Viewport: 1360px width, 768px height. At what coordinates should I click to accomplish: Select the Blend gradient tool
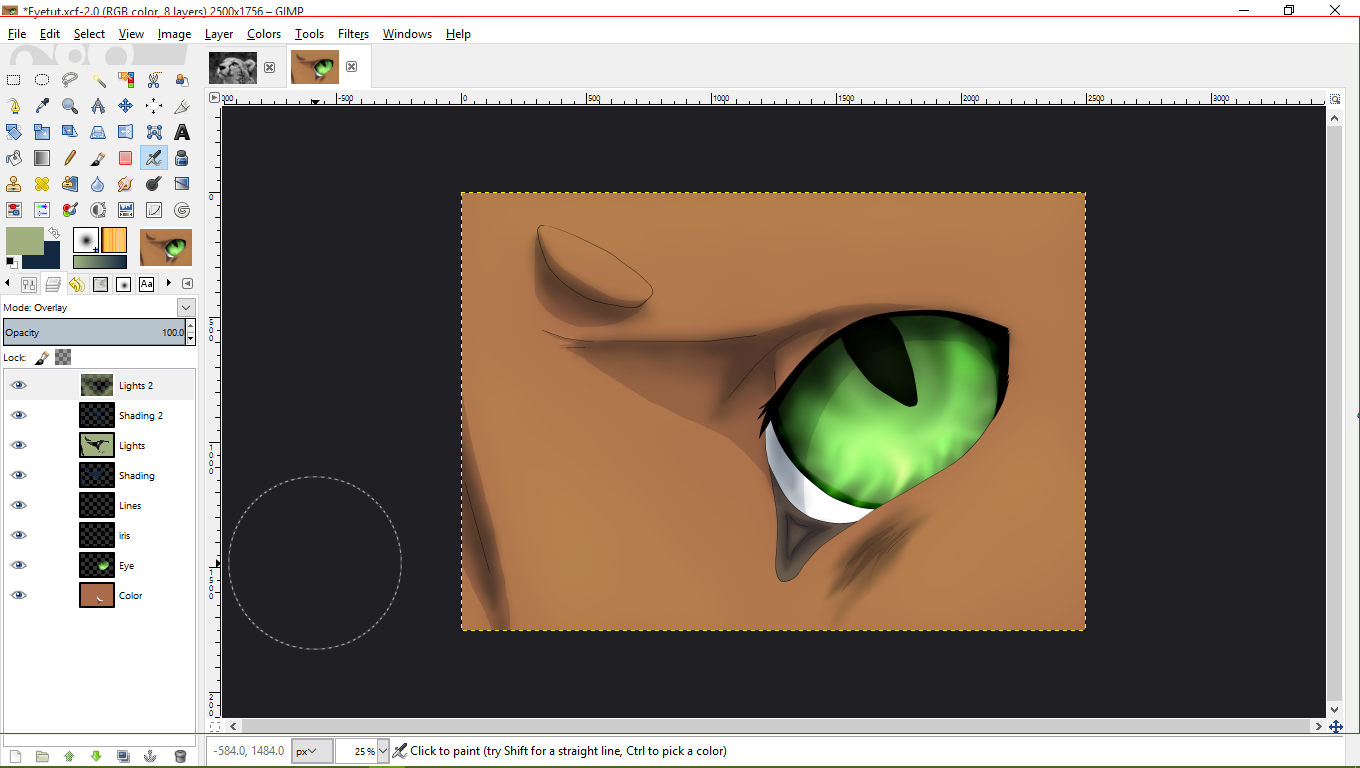click(x=42, y=158)
